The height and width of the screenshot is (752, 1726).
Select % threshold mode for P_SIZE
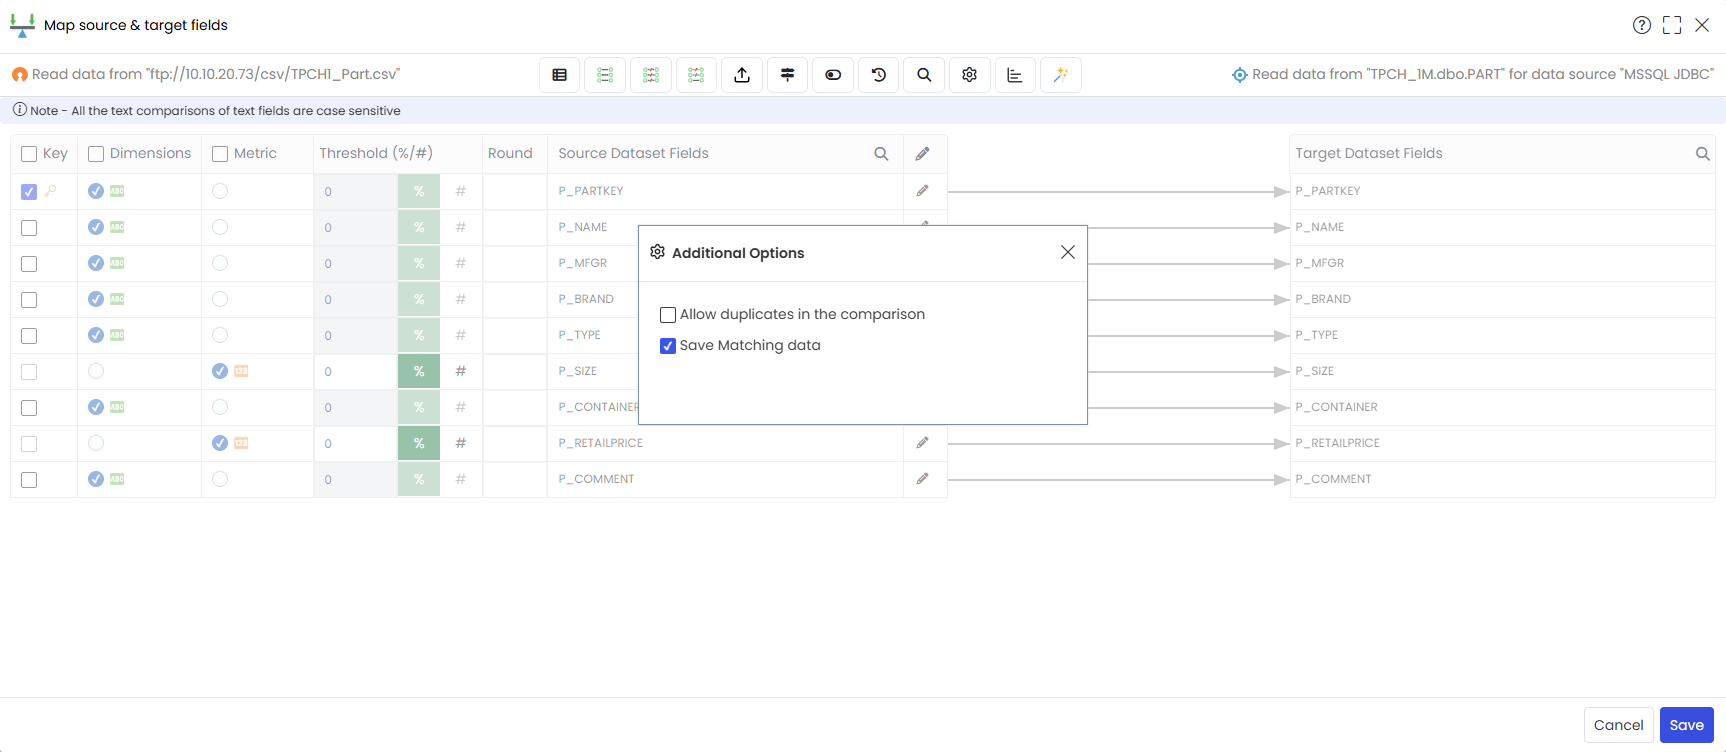point(419,371)
